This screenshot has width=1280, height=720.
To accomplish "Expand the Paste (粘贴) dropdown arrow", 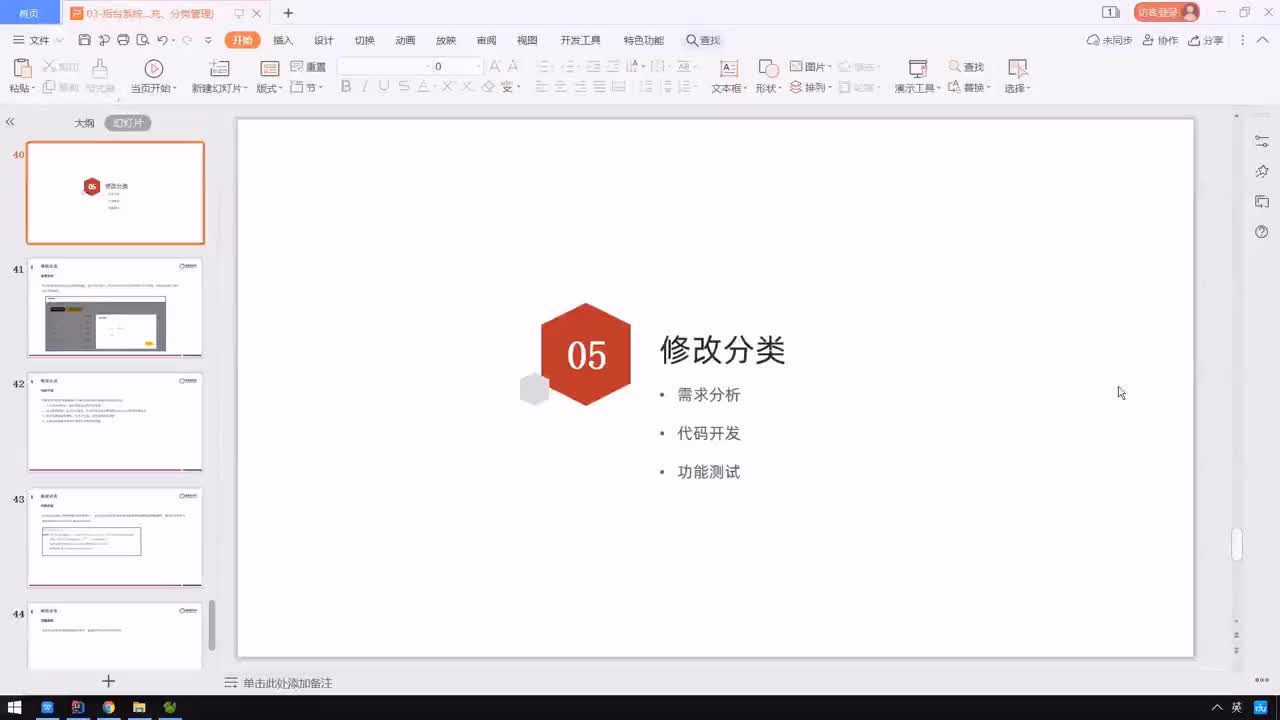I will tap(34, 88).
